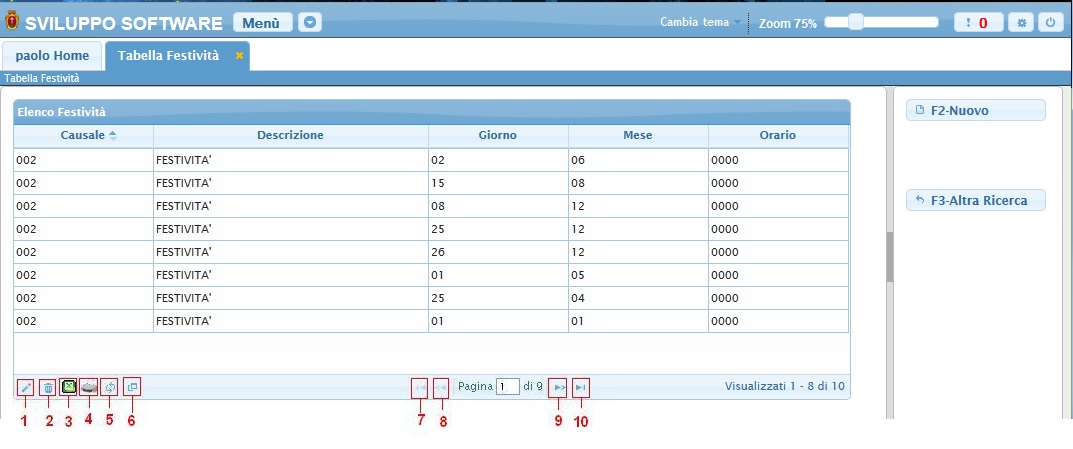Close the Tabella Festività tab
1073x449 pixels.
coord(239,56)
